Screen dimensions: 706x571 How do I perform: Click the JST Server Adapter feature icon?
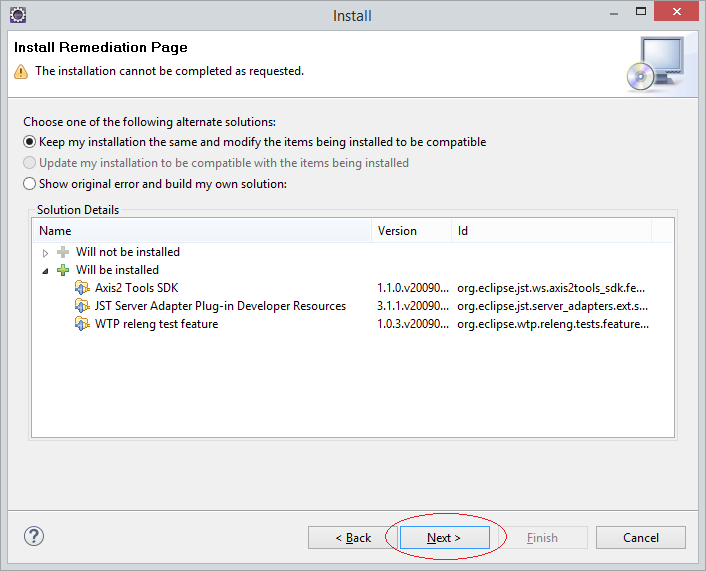82,306
